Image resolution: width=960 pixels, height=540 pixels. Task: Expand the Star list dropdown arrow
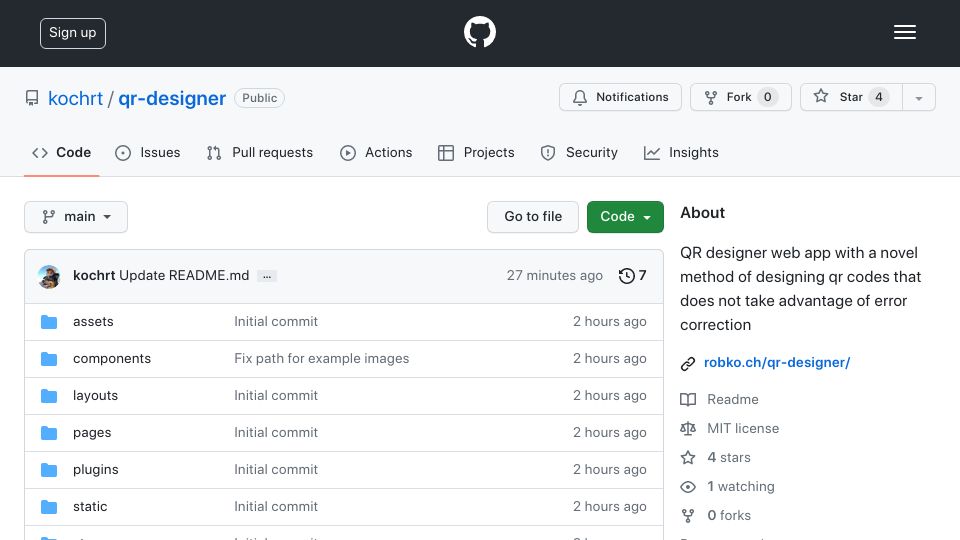[918, 97]
